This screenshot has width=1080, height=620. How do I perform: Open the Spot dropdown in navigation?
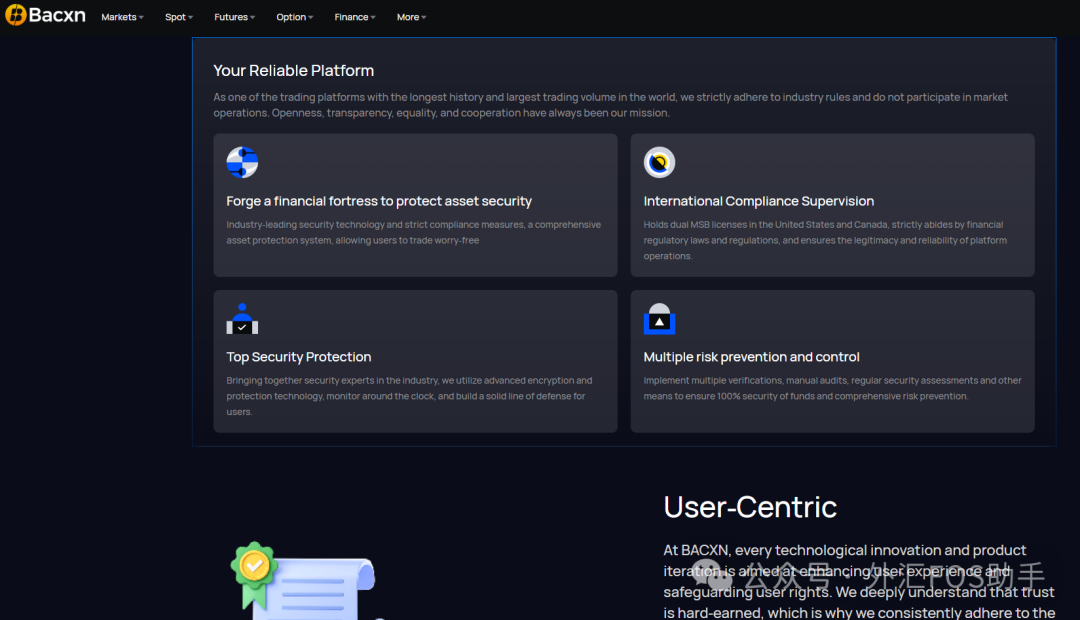coord(179,17)
